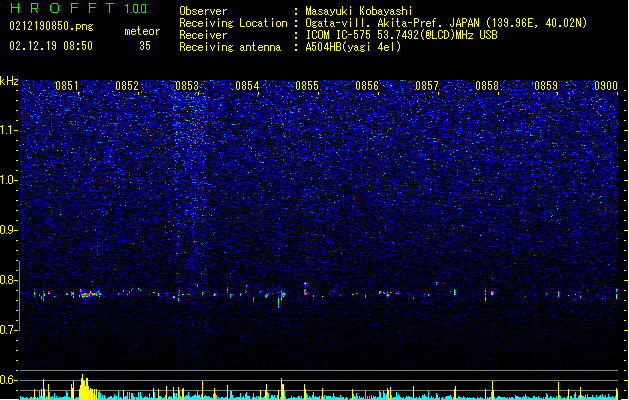
Task: Click the Receiver label
Action: pyautogui.click(x=203, y=35)
